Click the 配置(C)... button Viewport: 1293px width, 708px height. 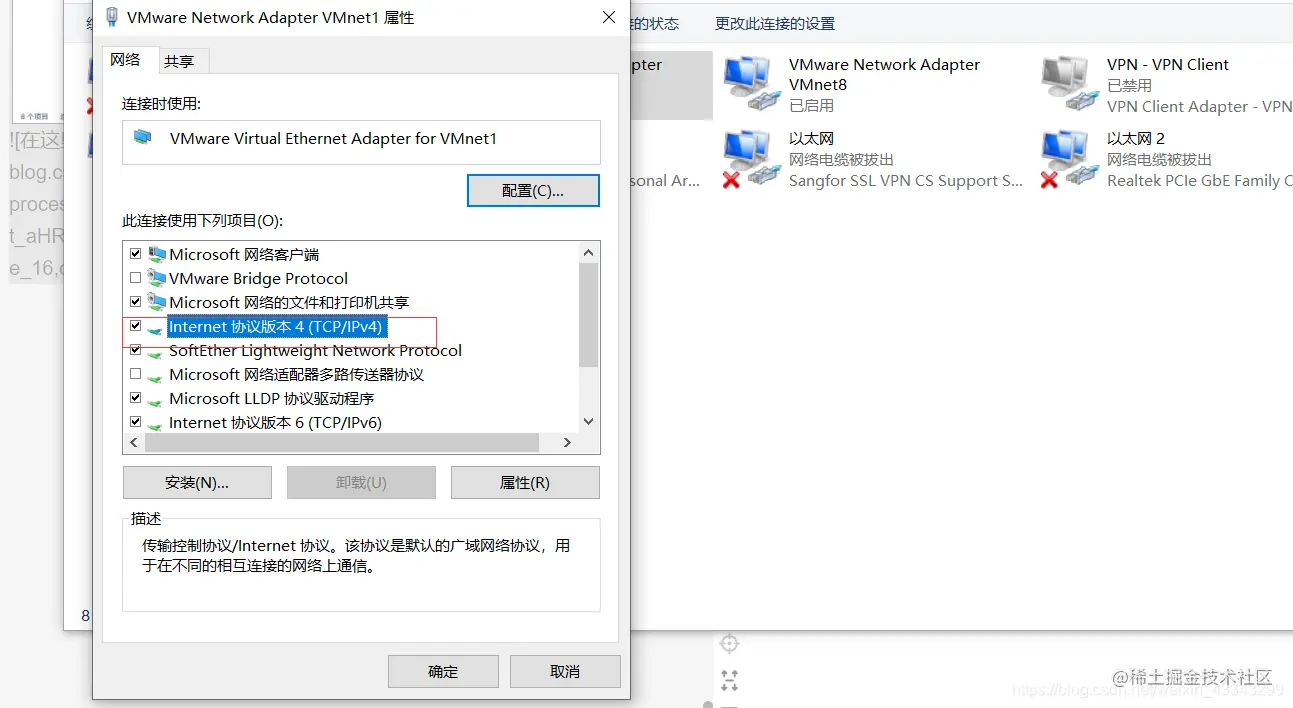[533, 190]
